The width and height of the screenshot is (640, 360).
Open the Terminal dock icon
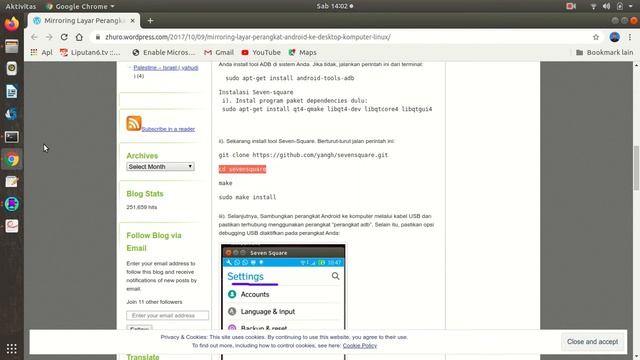click(11, 137)
